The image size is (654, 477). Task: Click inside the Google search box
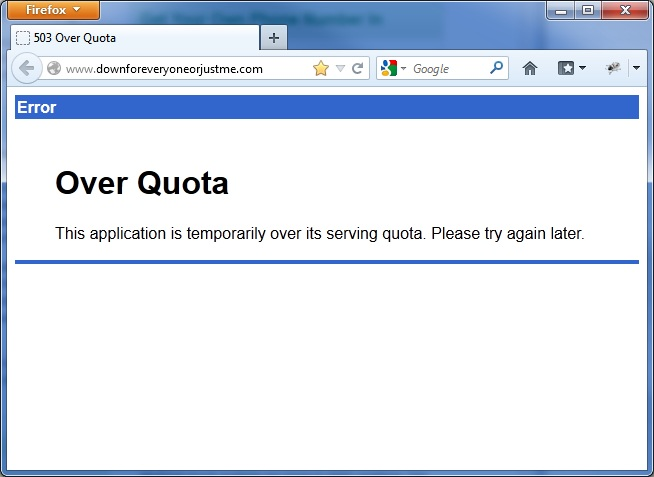click(x=448, y=69)
